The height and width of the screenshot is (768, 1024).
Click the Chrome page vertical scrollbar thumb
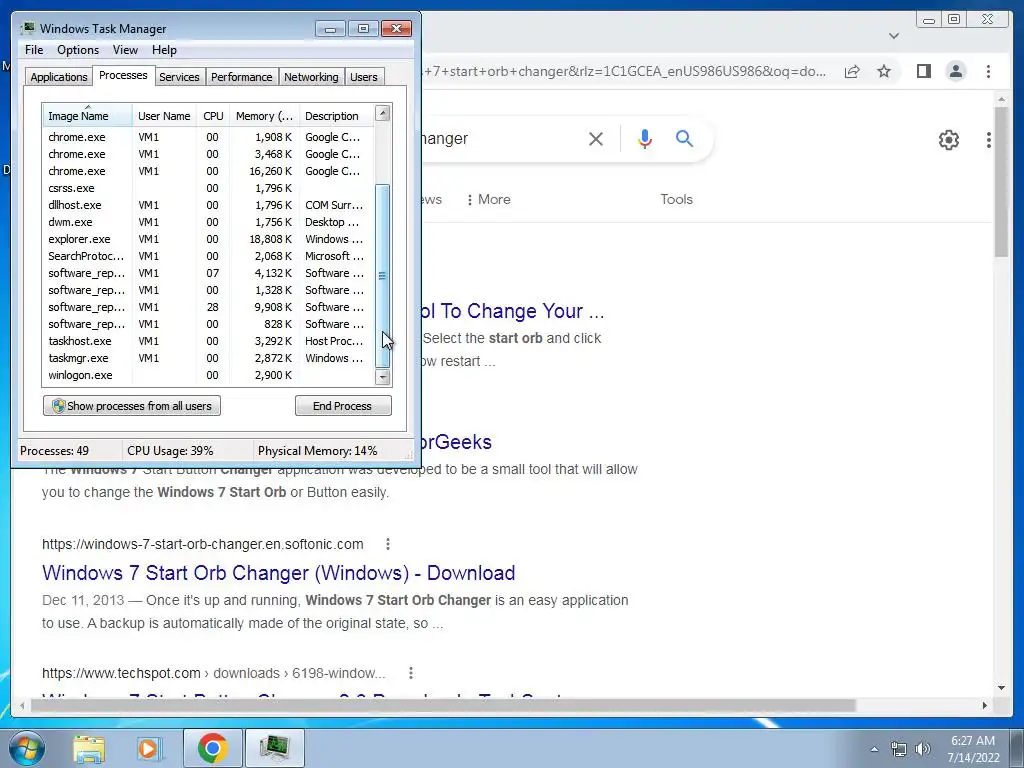[1002, 181]
